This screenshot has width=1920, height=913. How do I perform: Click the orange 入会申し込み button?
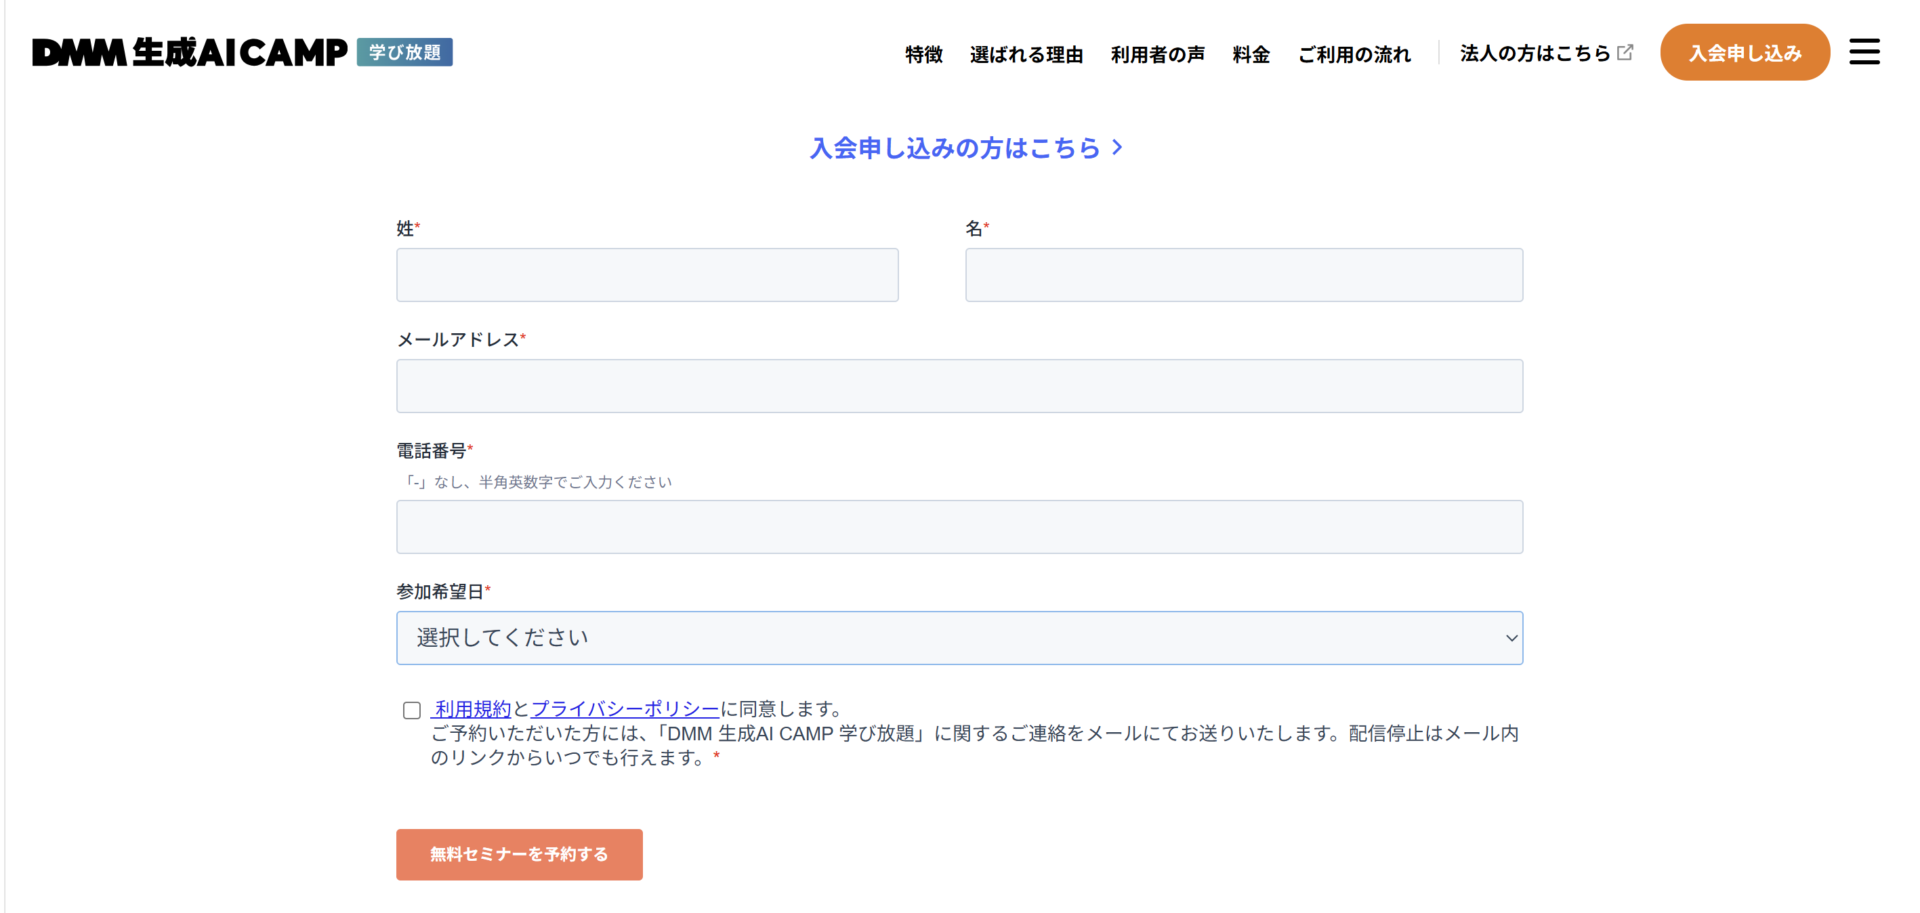coord(1745,52)
